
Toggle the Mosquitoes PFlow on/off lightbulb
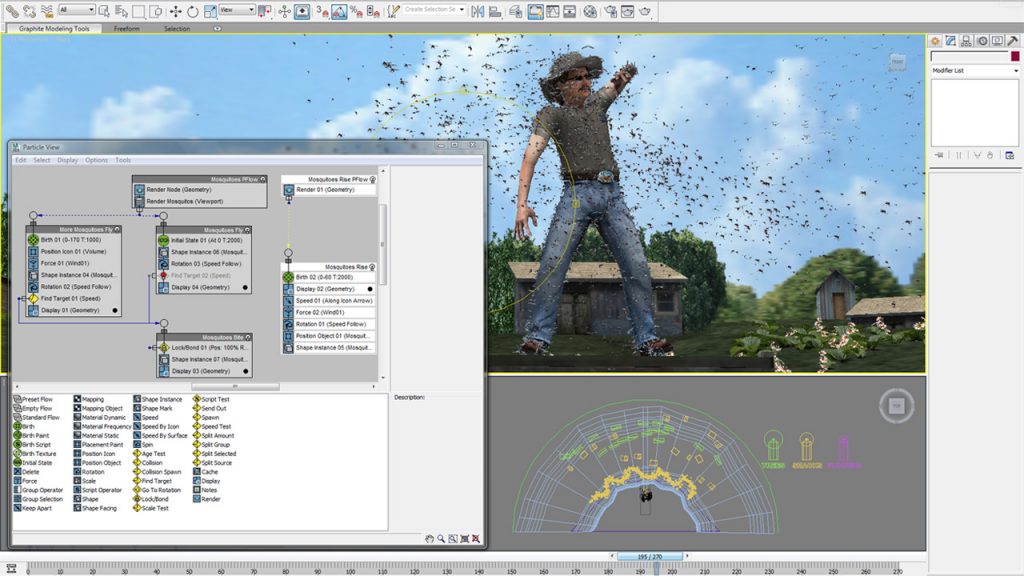pos(262,179)
